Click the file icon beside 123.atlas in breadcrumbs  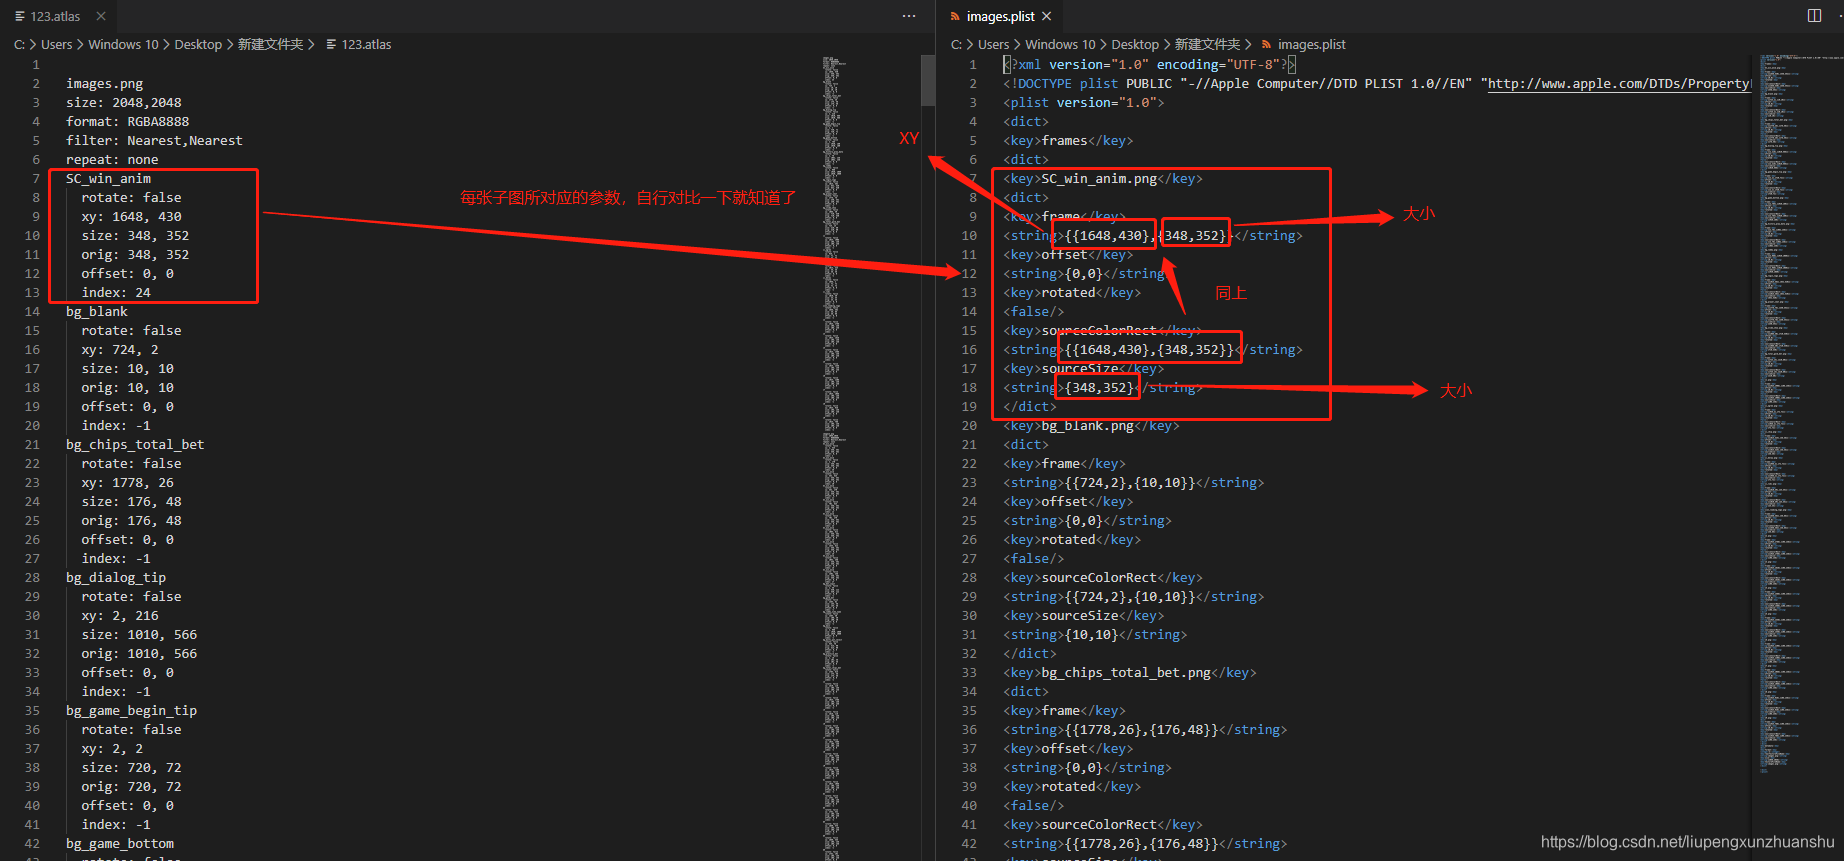coord(331,45)
